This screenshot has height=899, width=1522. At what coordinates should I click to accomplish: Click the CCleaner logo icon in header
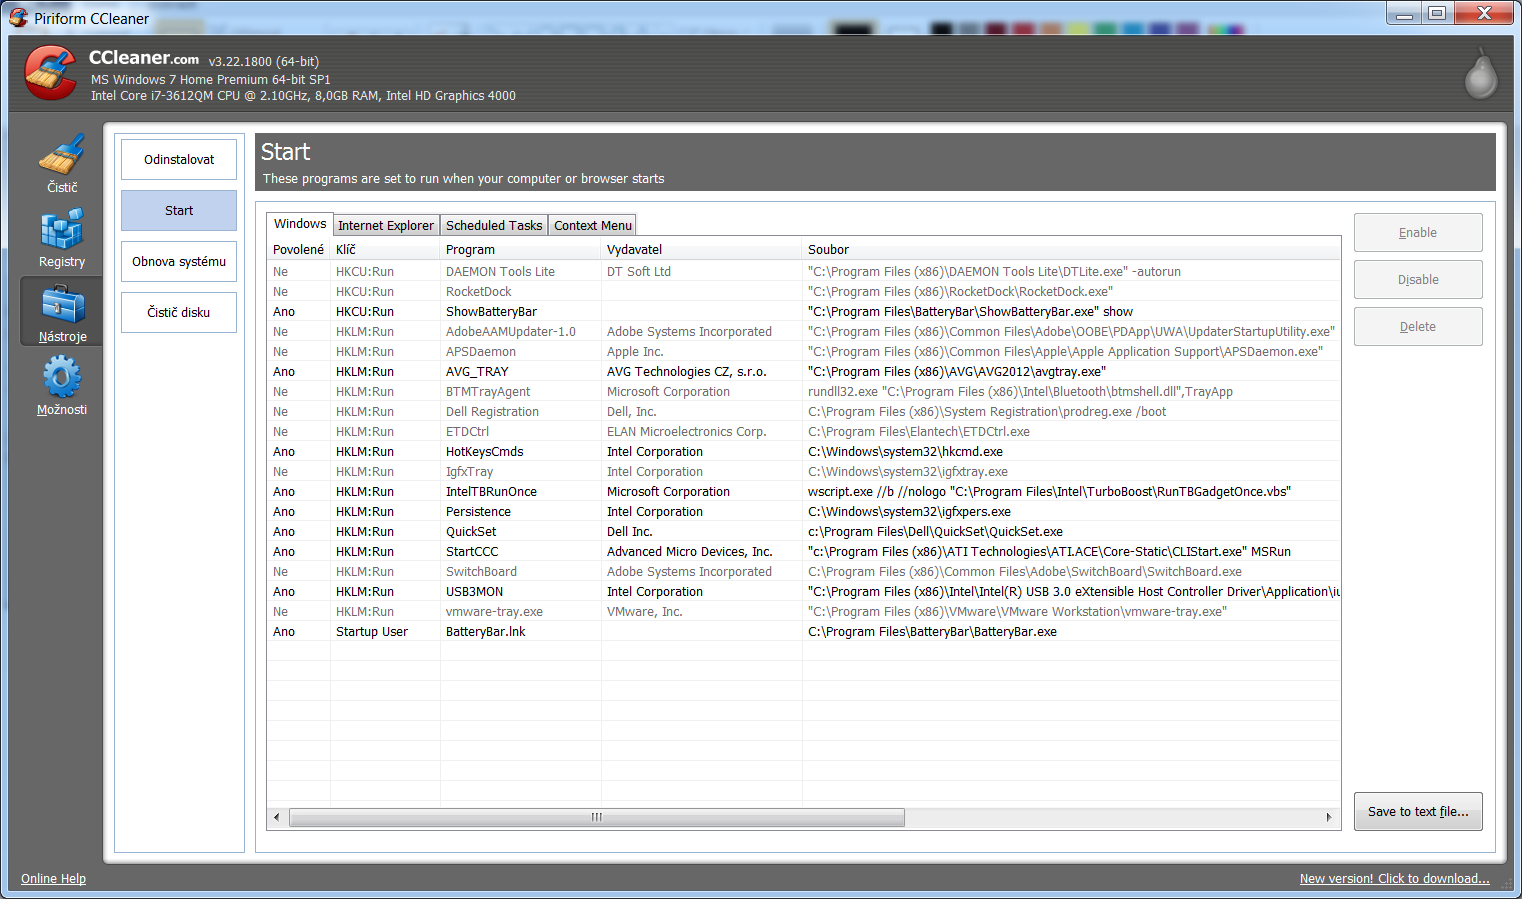[50, 73]
